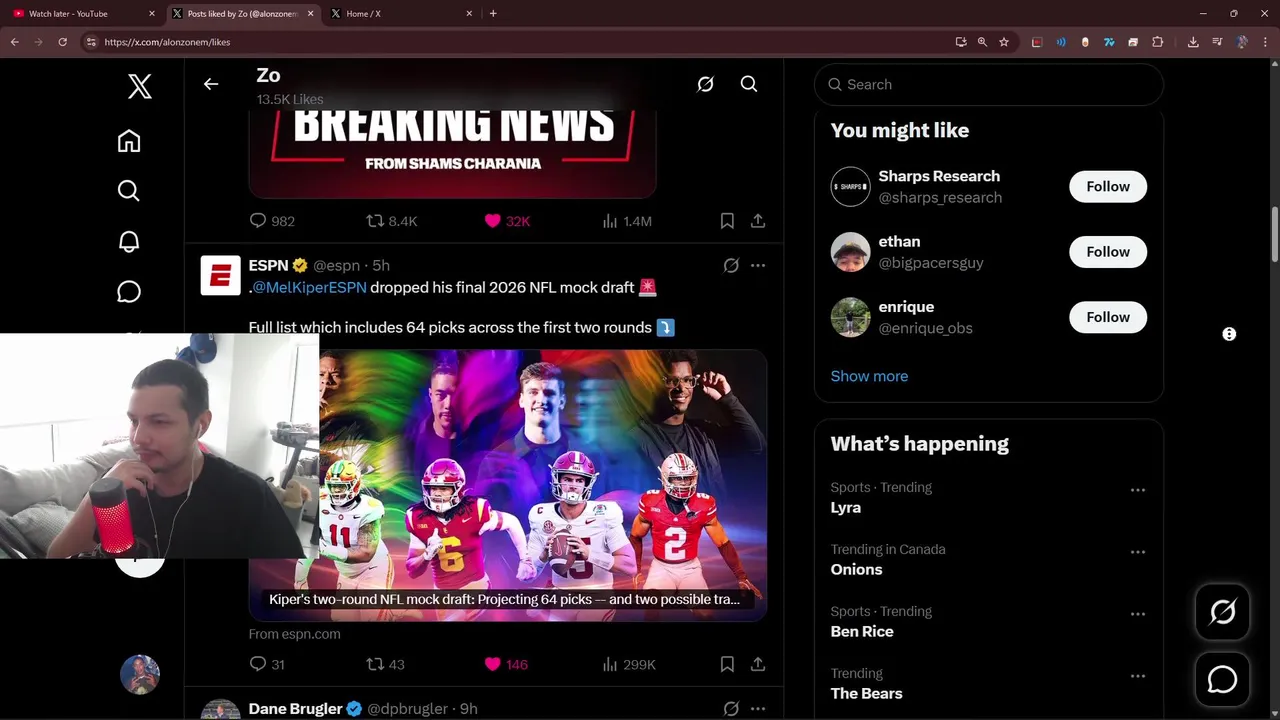
Task: Switch to Watch later - YouTube tab
Action: click(x=84, y=14)
